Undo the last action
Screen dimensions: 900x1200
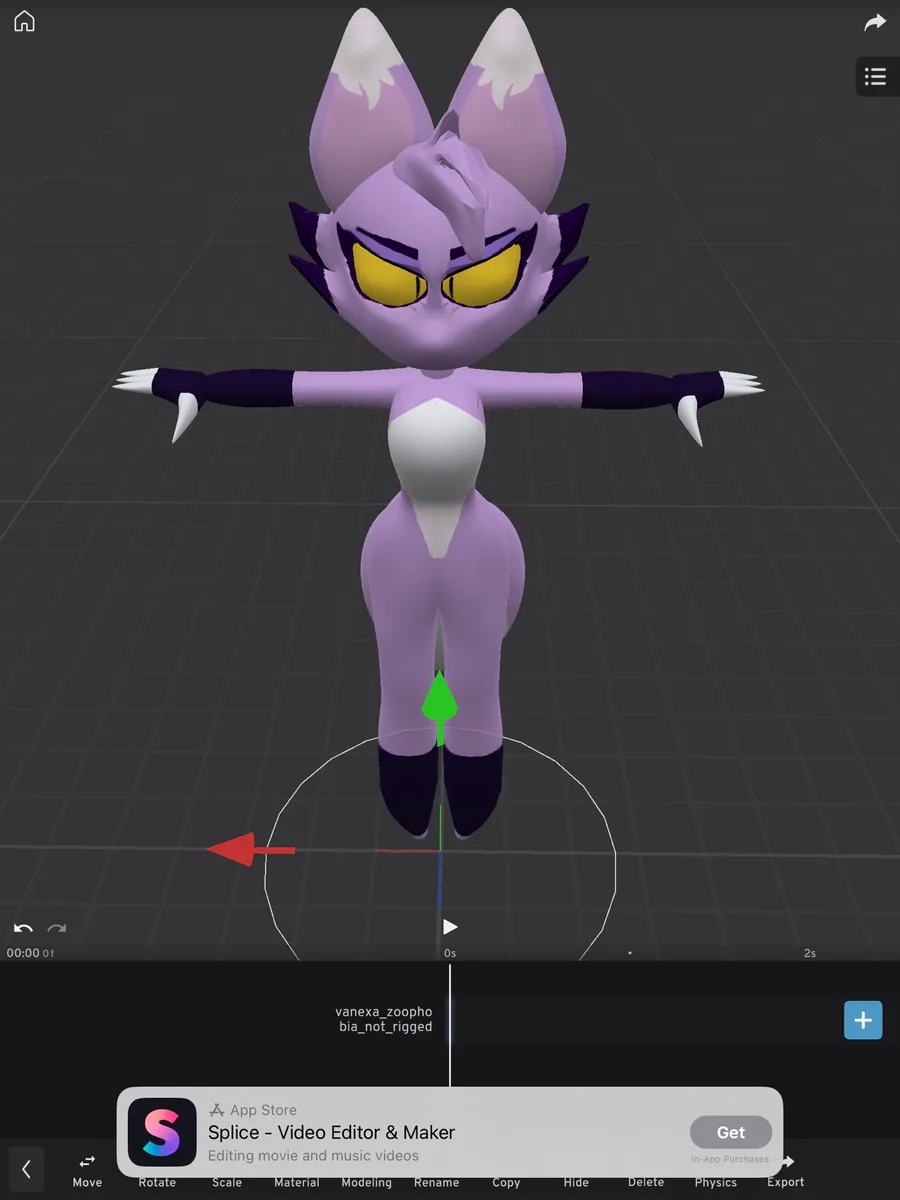click(23, 929)
